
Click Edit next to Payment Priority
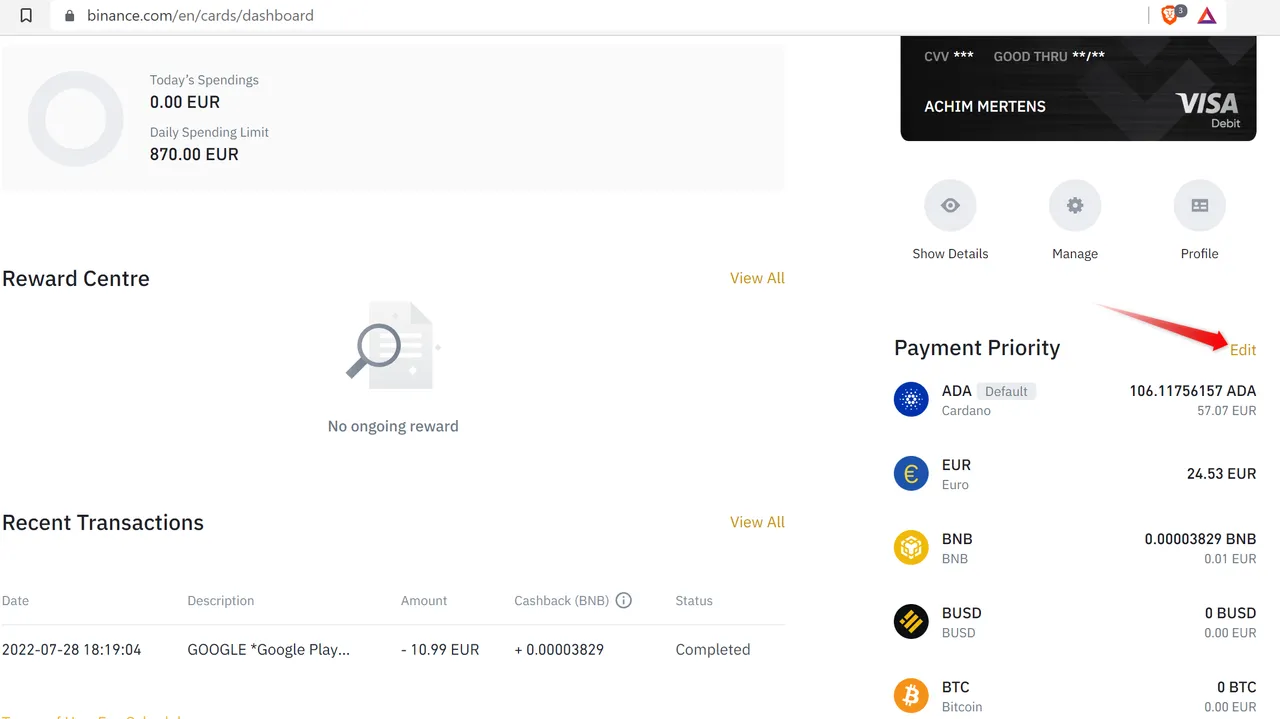click(x=1243, y=349)
